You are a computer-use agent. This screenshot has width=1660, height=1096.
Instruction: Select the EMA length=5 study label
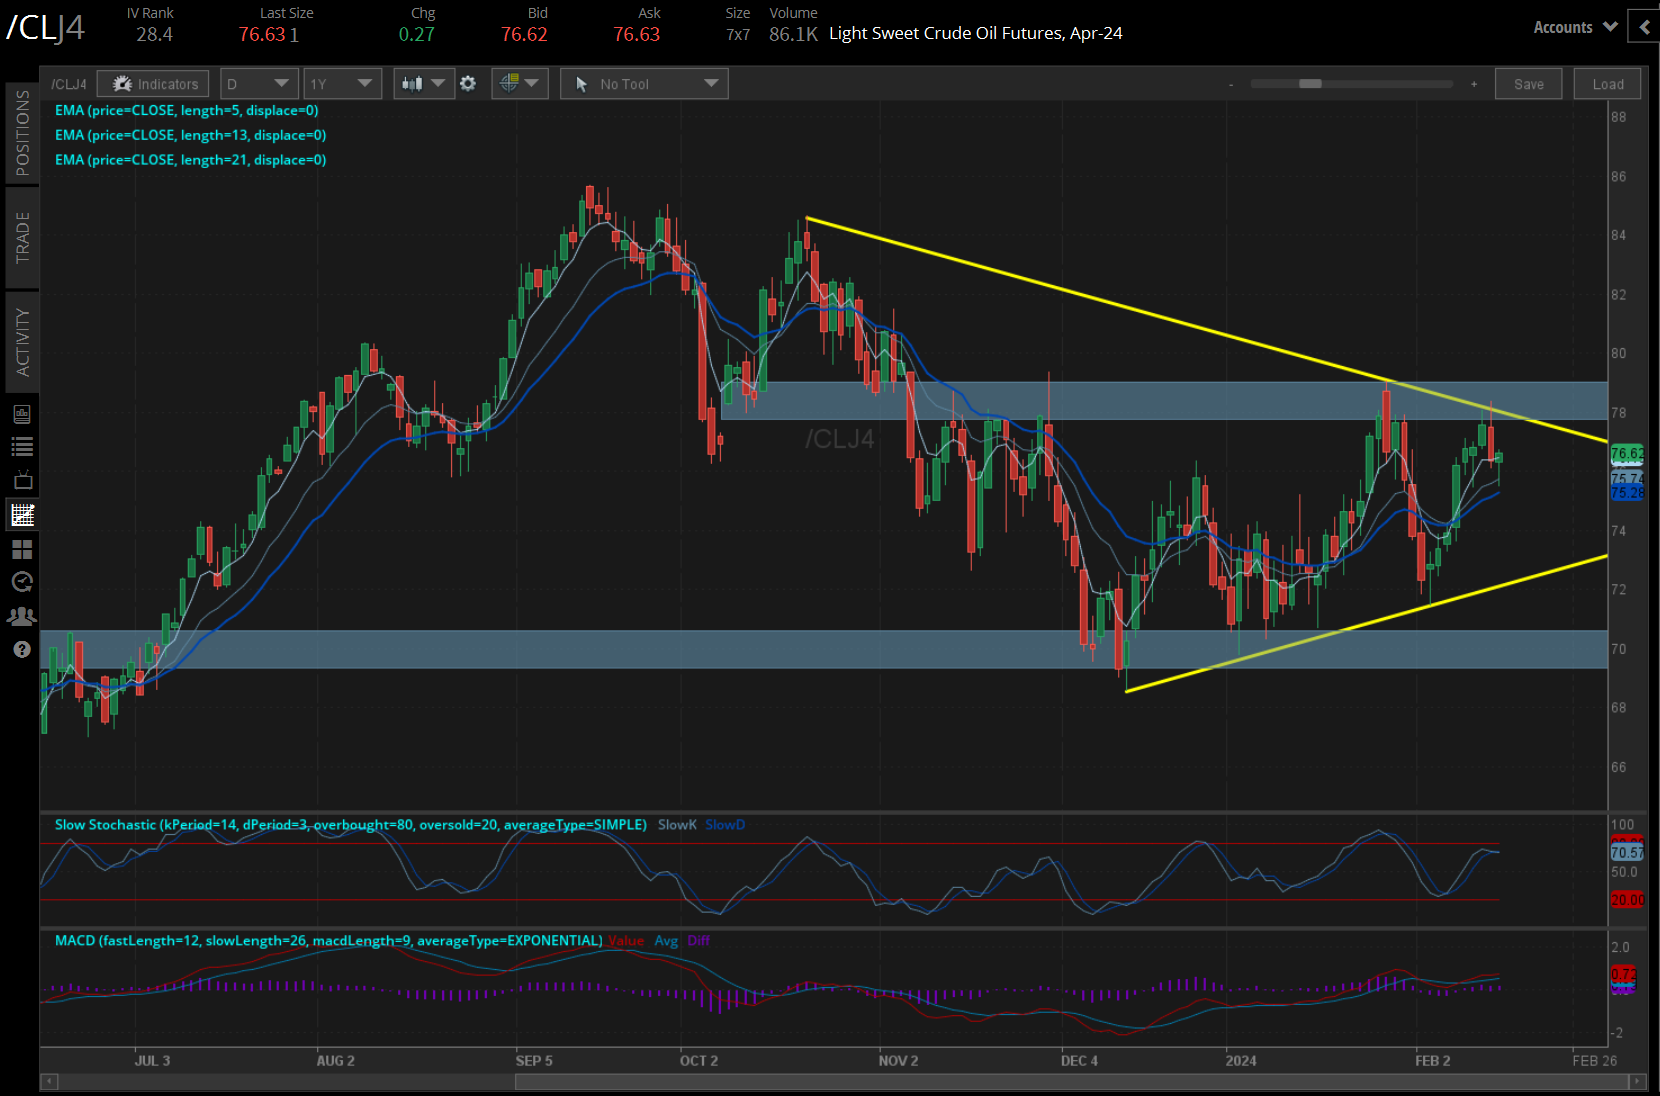pos(187,111)
